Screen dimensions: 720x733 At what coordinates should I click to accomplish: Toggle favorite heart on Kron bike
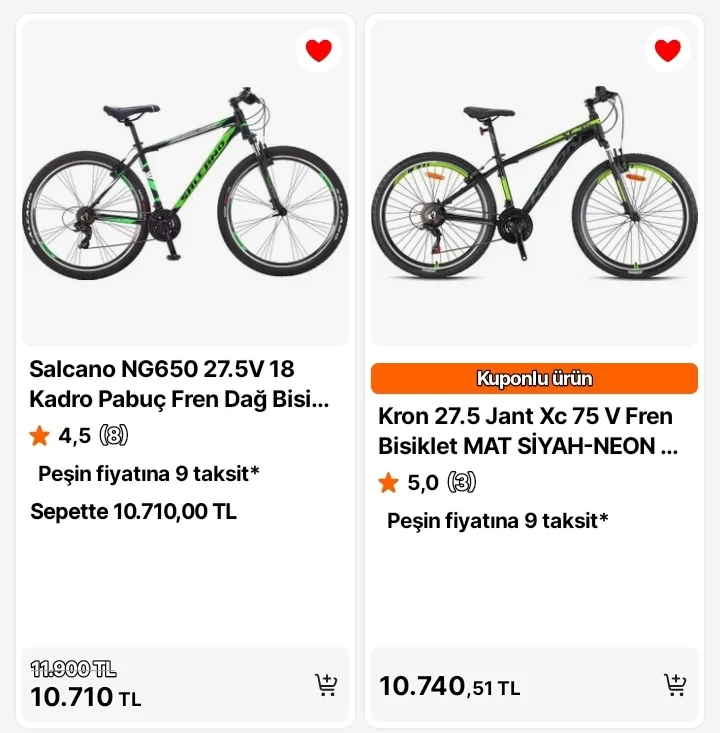click(667, 50)
